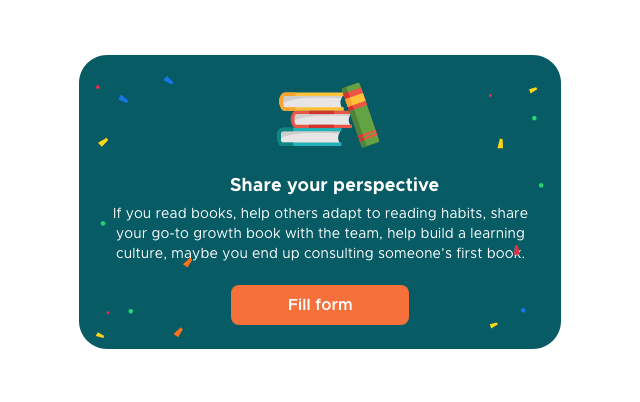This screenshot has width=640, height=402.
Task: Click the Share your perspective heading
Action: [x=334, y=185]
